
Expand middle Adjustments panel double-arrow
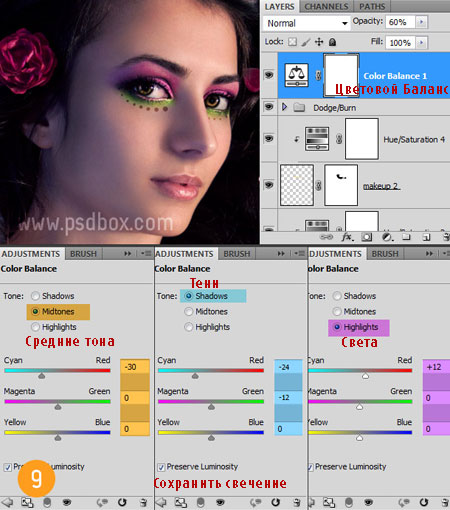[281, 254]
